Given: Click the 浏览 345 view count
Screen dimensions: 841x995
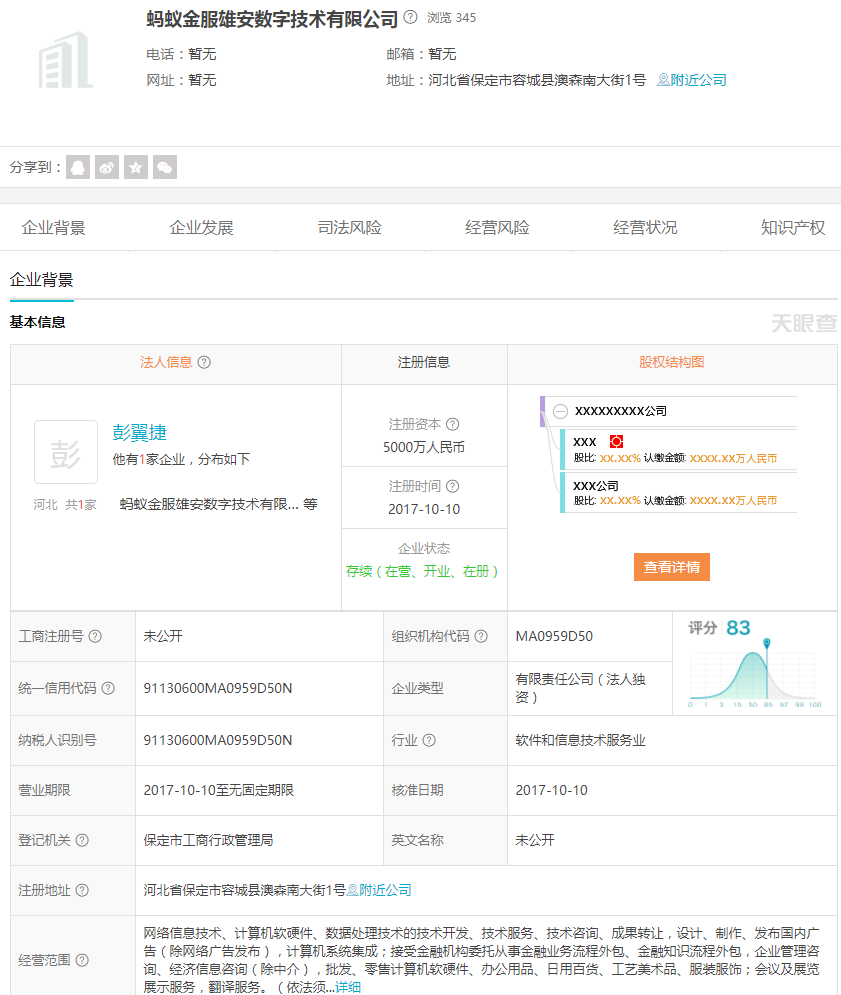Looking at the screenshot, I should pos(451,18).
